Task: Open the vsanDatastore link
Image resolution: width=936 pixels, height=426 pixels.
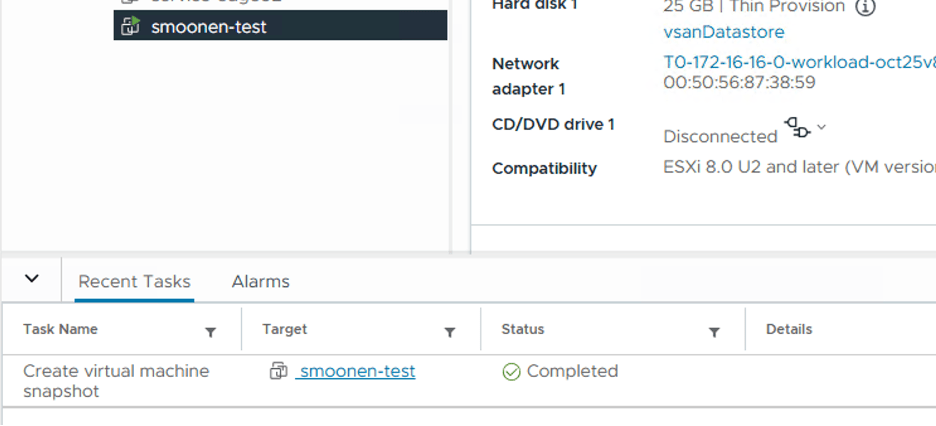Action: point(724,32)
